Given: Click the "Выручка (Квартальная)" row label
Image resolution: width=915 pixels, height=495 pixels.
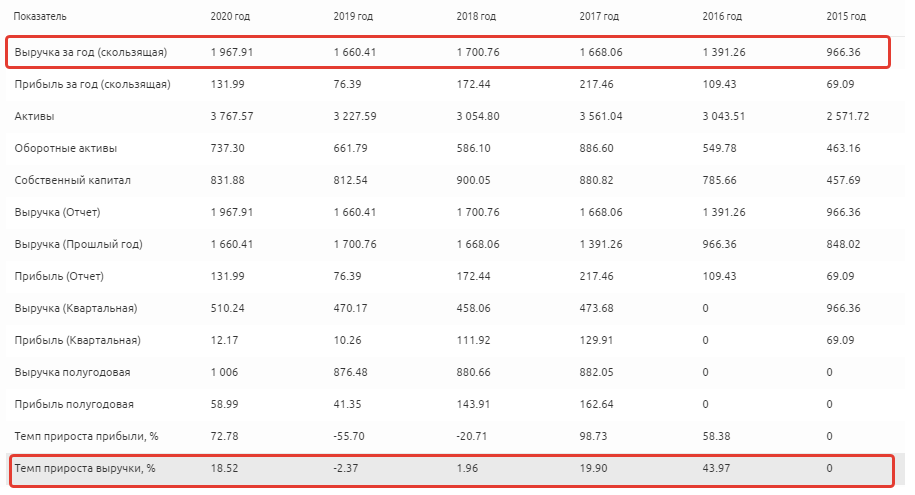Looking at the screenshot, I should pyautogui.click(x=75, y=308).
